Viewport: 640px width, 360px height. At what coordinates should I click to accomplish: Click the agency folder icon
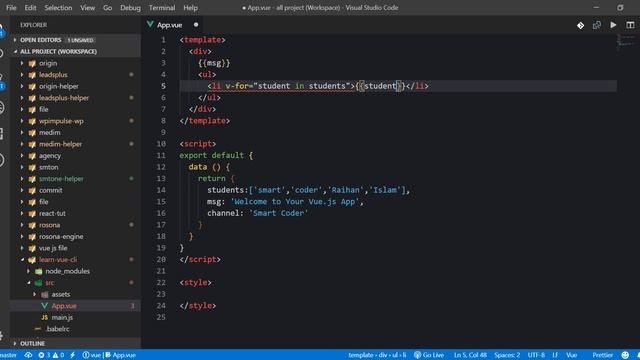[x=32, y=156]
